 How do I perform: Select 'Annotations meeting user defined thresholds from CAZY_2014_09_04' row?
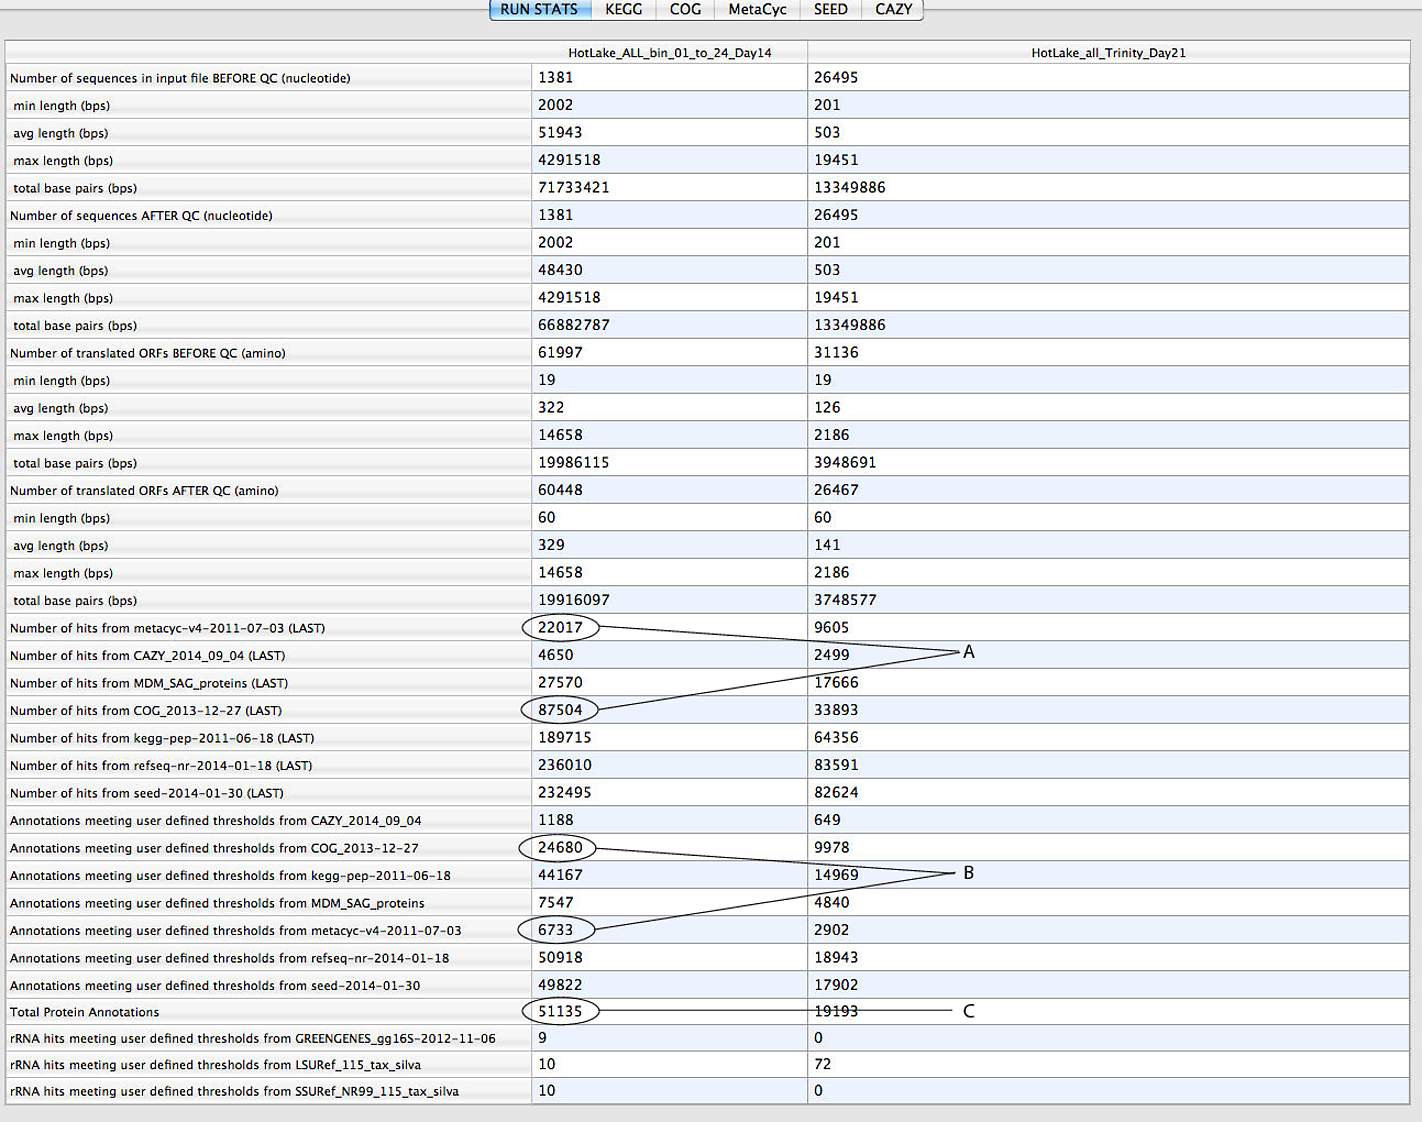point(707,821)
